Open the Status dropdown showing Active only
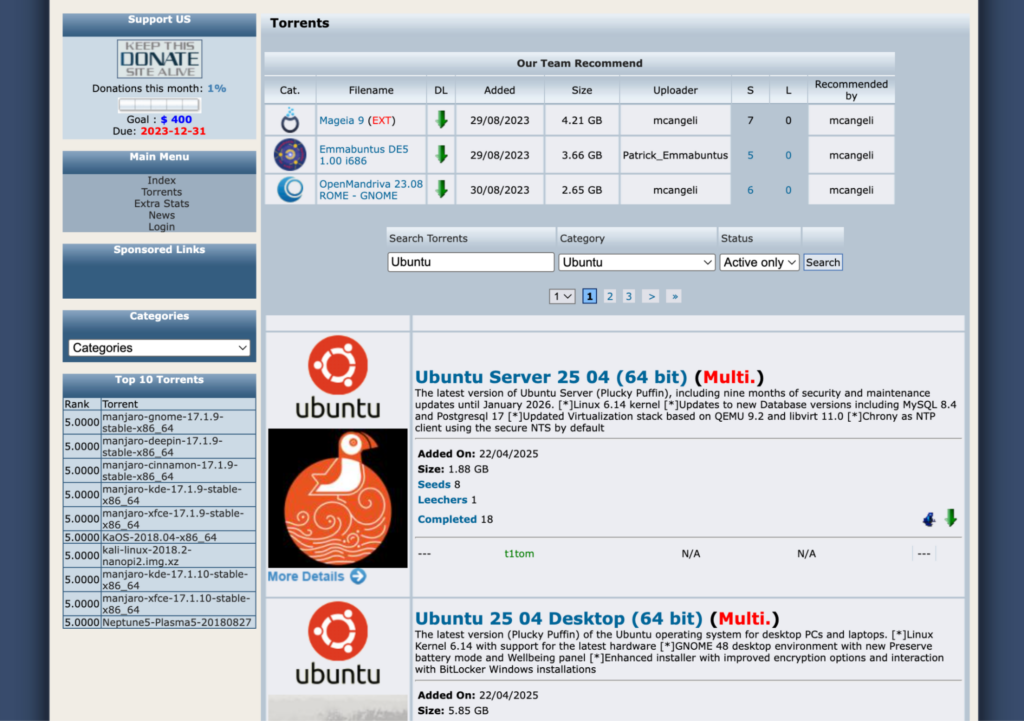Viewport: 1024px width, 721px height. [x=760, y=262]
